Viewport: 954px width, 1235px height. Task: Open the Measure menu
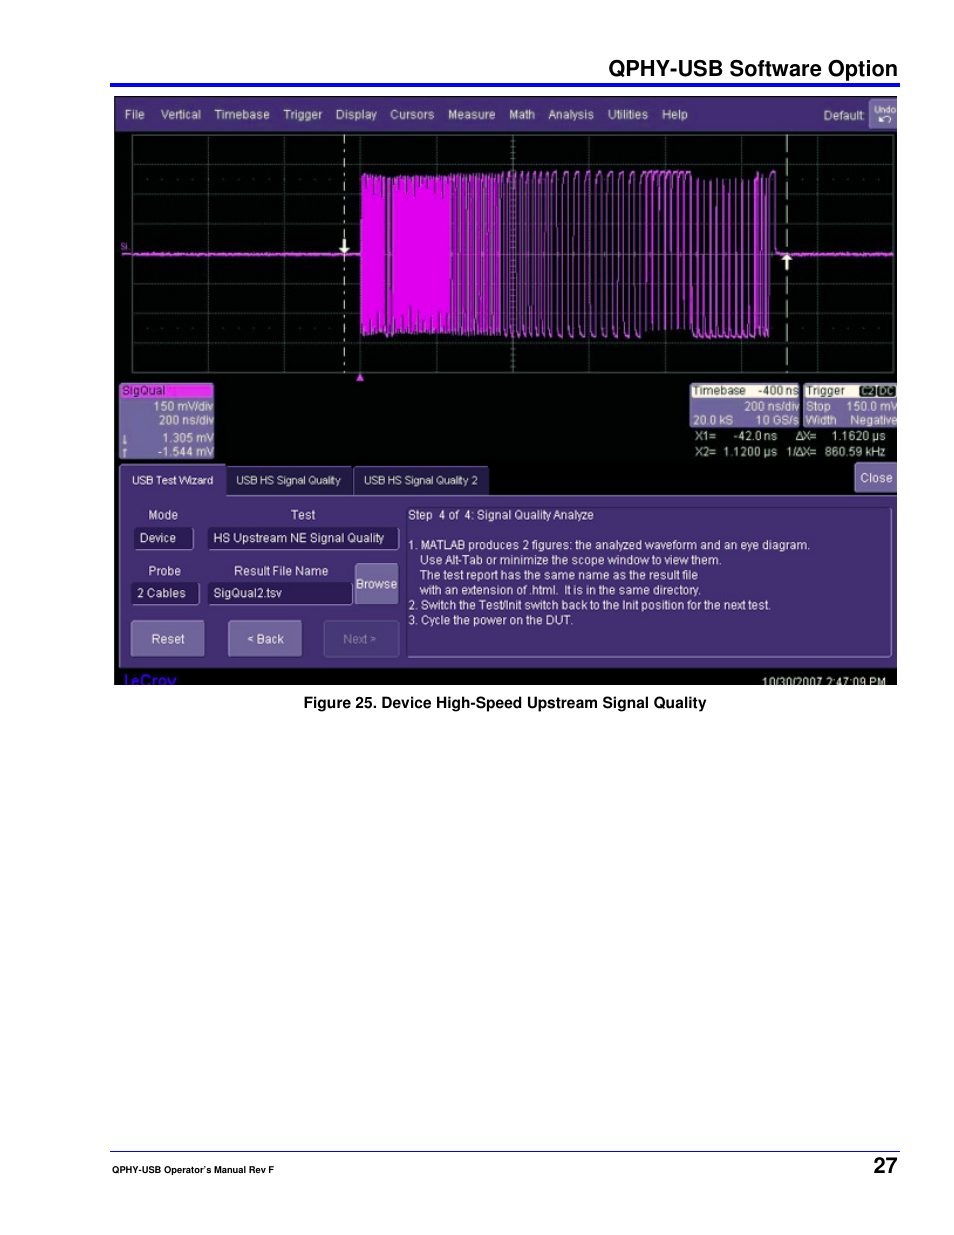click(472, 115)
